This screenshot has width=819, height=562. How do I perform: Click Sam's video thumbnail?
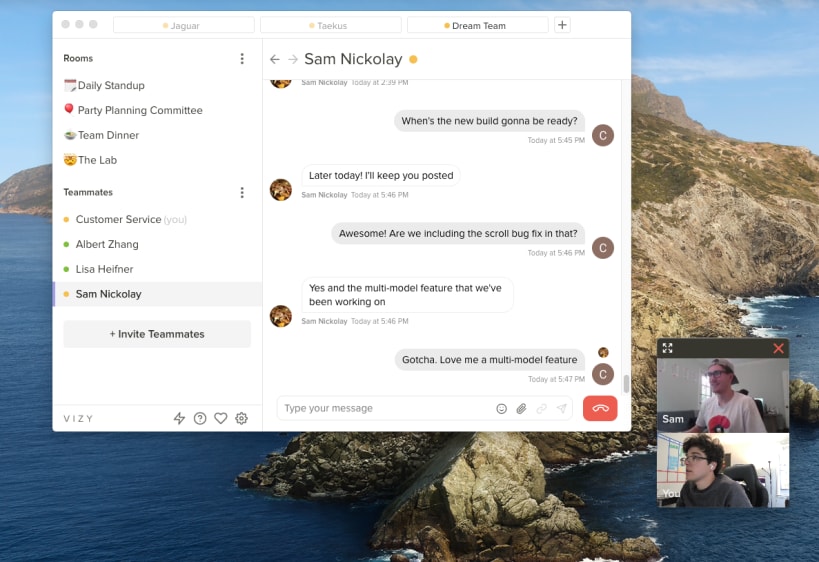[x=723, y=395]
